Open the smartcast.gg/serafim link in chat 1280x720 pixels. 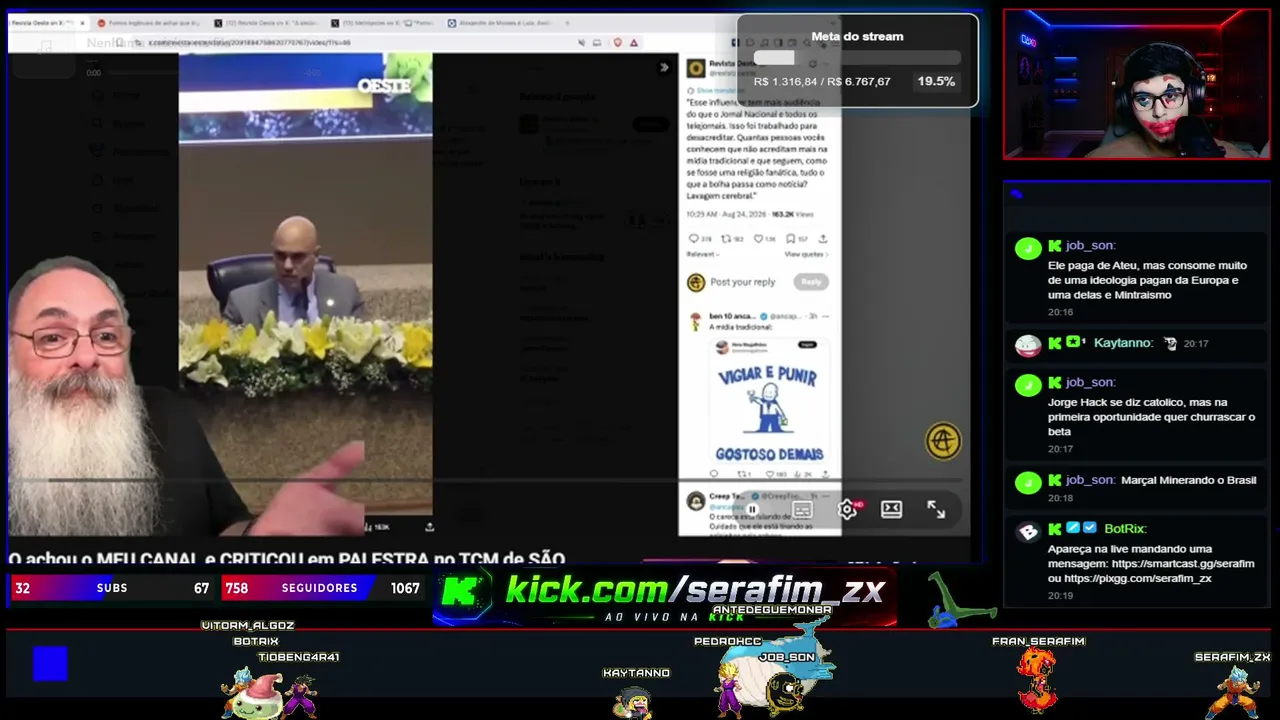pyautogui.click(x=1183, y=564)
